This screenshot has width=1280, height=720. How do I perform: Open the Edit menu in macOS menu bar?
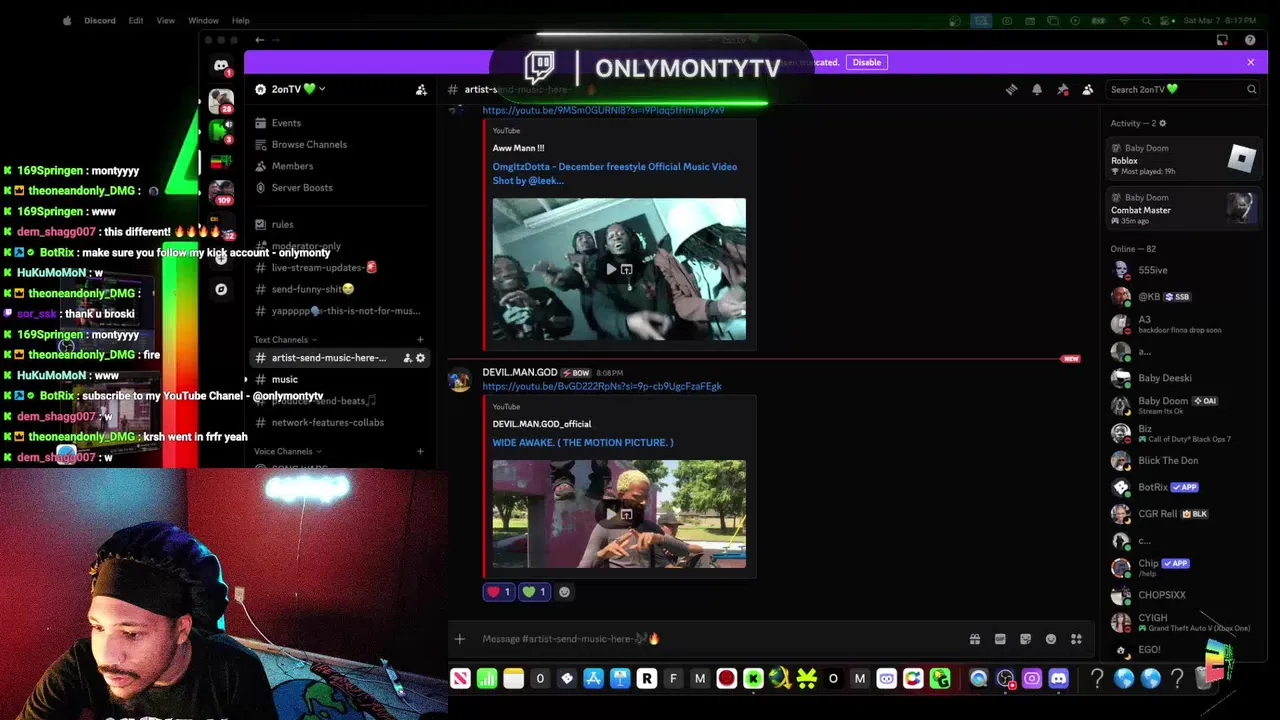pos(135,20)
